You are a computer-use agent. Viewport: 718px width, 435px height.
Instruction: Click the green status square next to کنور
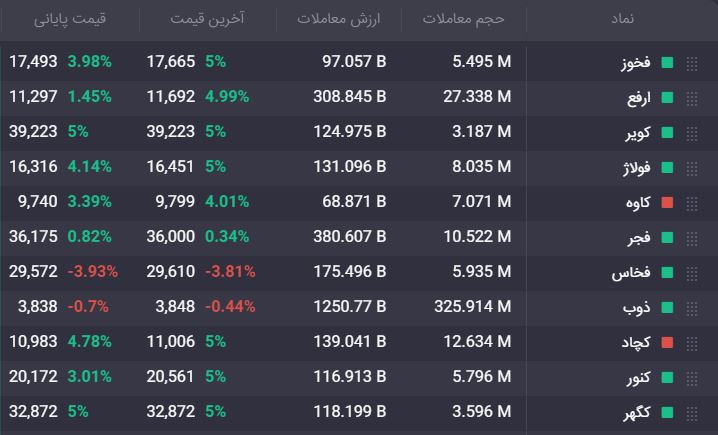pos(668,378)
